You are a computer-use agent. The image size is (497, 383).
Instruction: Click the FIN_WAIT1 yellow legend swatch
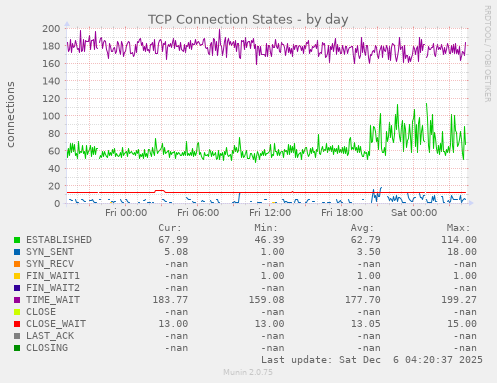pyautogui.click(x=17, y=276)
